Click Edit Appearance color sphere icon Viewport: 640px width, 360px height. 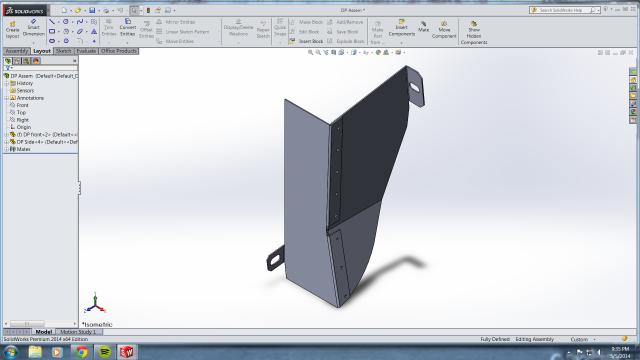pyautogui.click(x=378, y=53)
